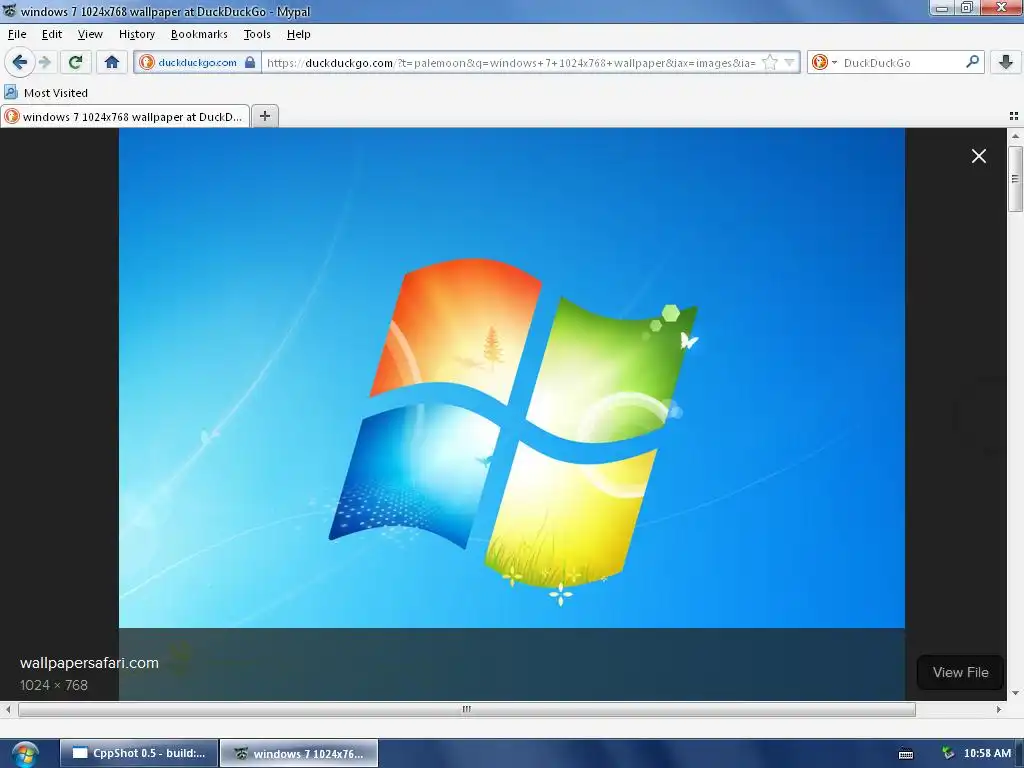Image resolution: width=1024 pixels, height=768 pixels.
Task: Click the scroll down arrow
Action: click(1015, 693)
